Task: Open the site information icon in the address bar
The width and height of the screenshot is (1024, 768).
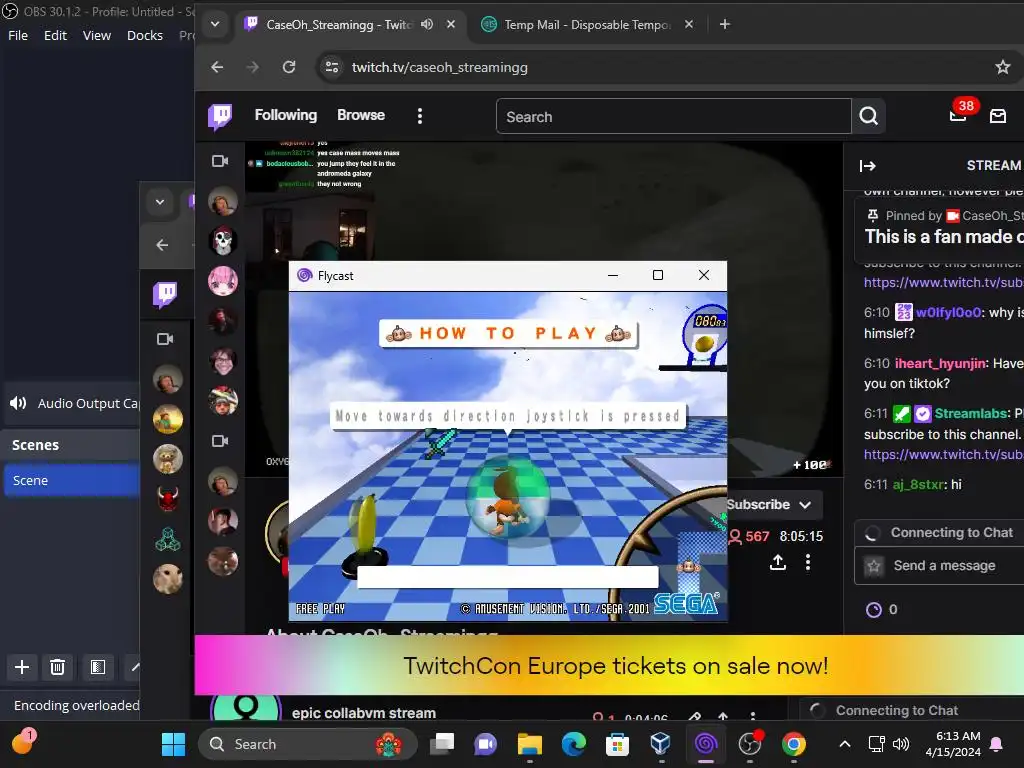Action: tap(332, 67)
